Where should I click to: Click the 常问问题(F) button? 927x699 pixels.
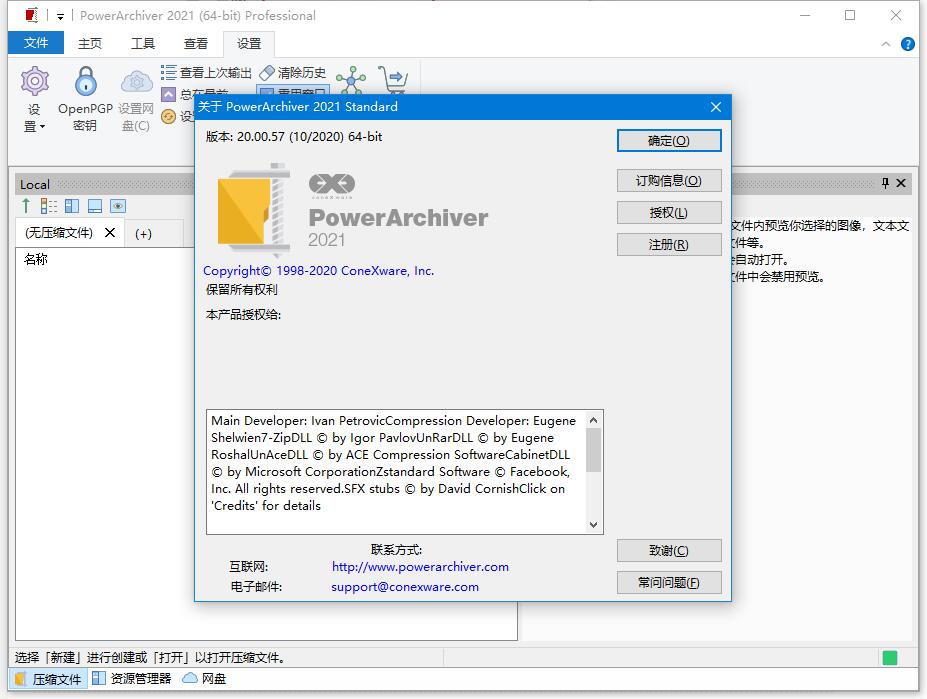coord(669,582)
